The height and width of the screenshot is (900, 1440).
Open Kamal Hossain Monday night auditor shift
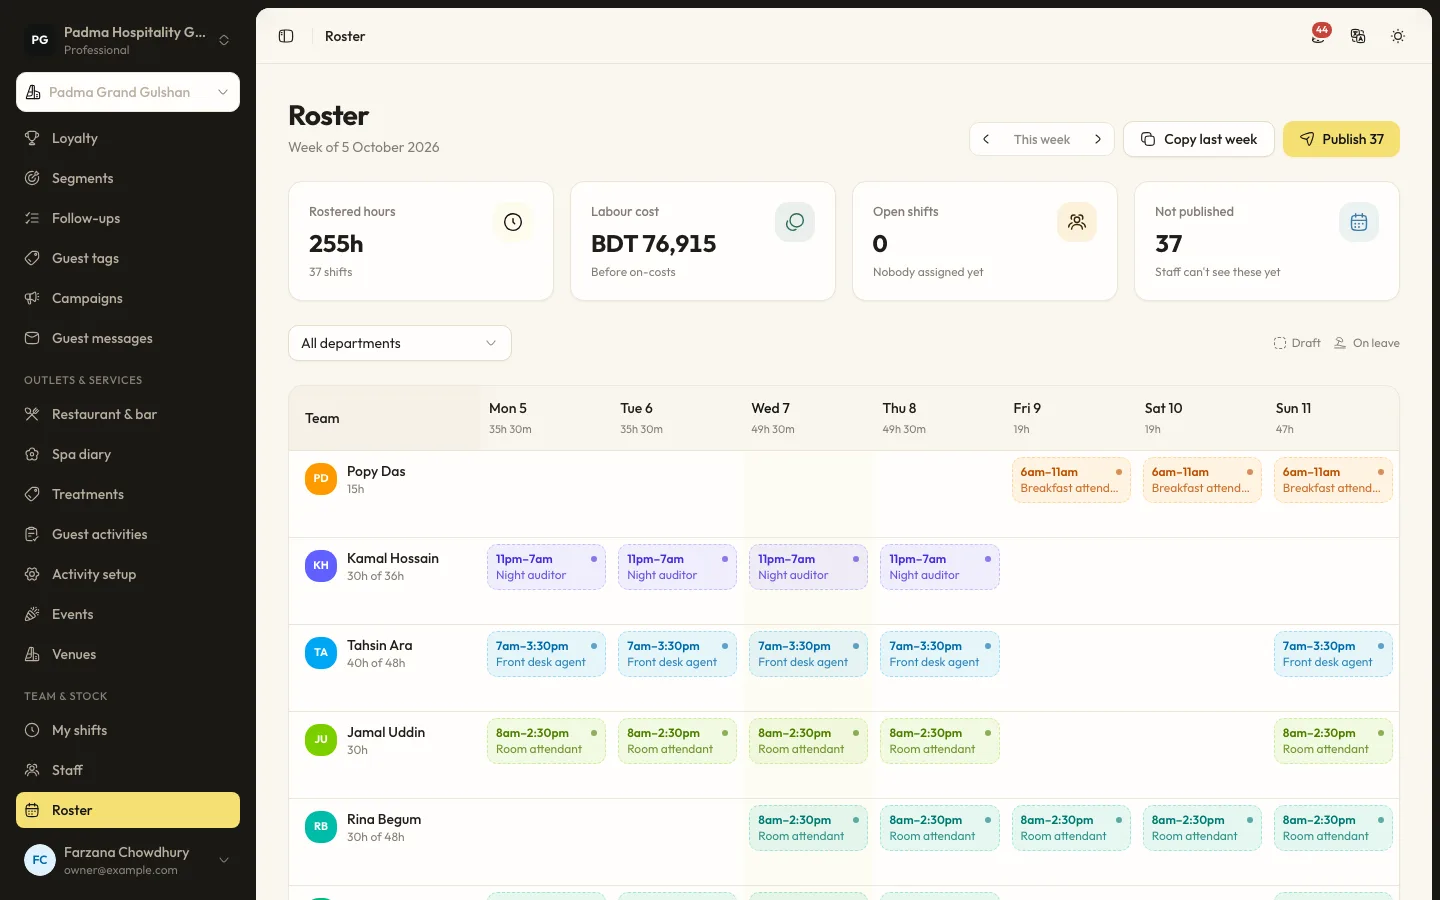click(546, 567)
